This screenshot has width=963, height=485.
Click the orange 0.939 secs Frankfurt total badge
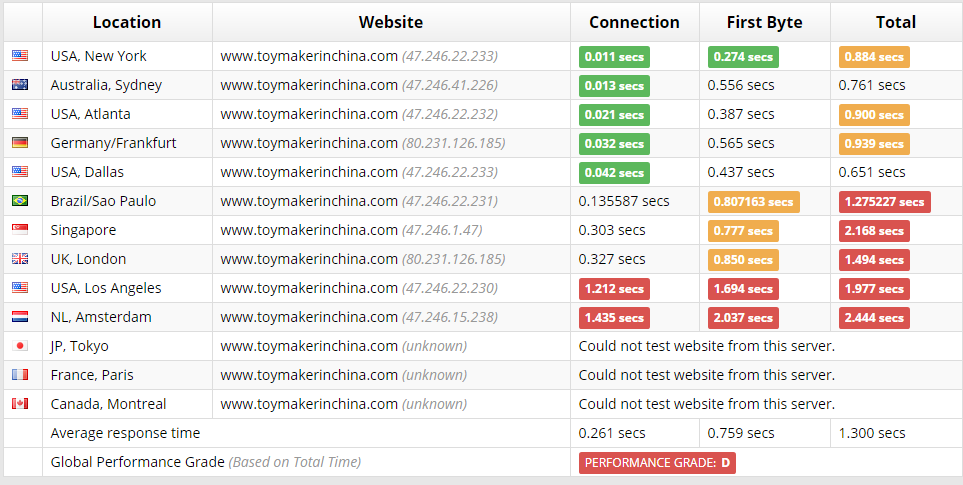tap(874, 144)
